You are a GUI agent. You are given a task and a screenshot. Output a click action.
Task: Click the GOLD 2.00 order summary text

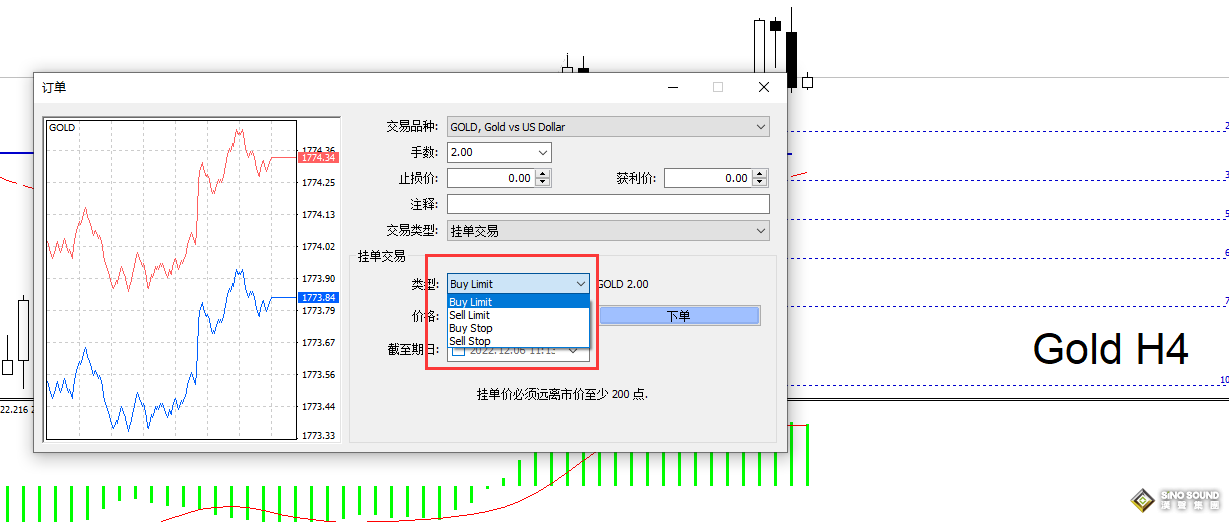click(x=623, y=284)
